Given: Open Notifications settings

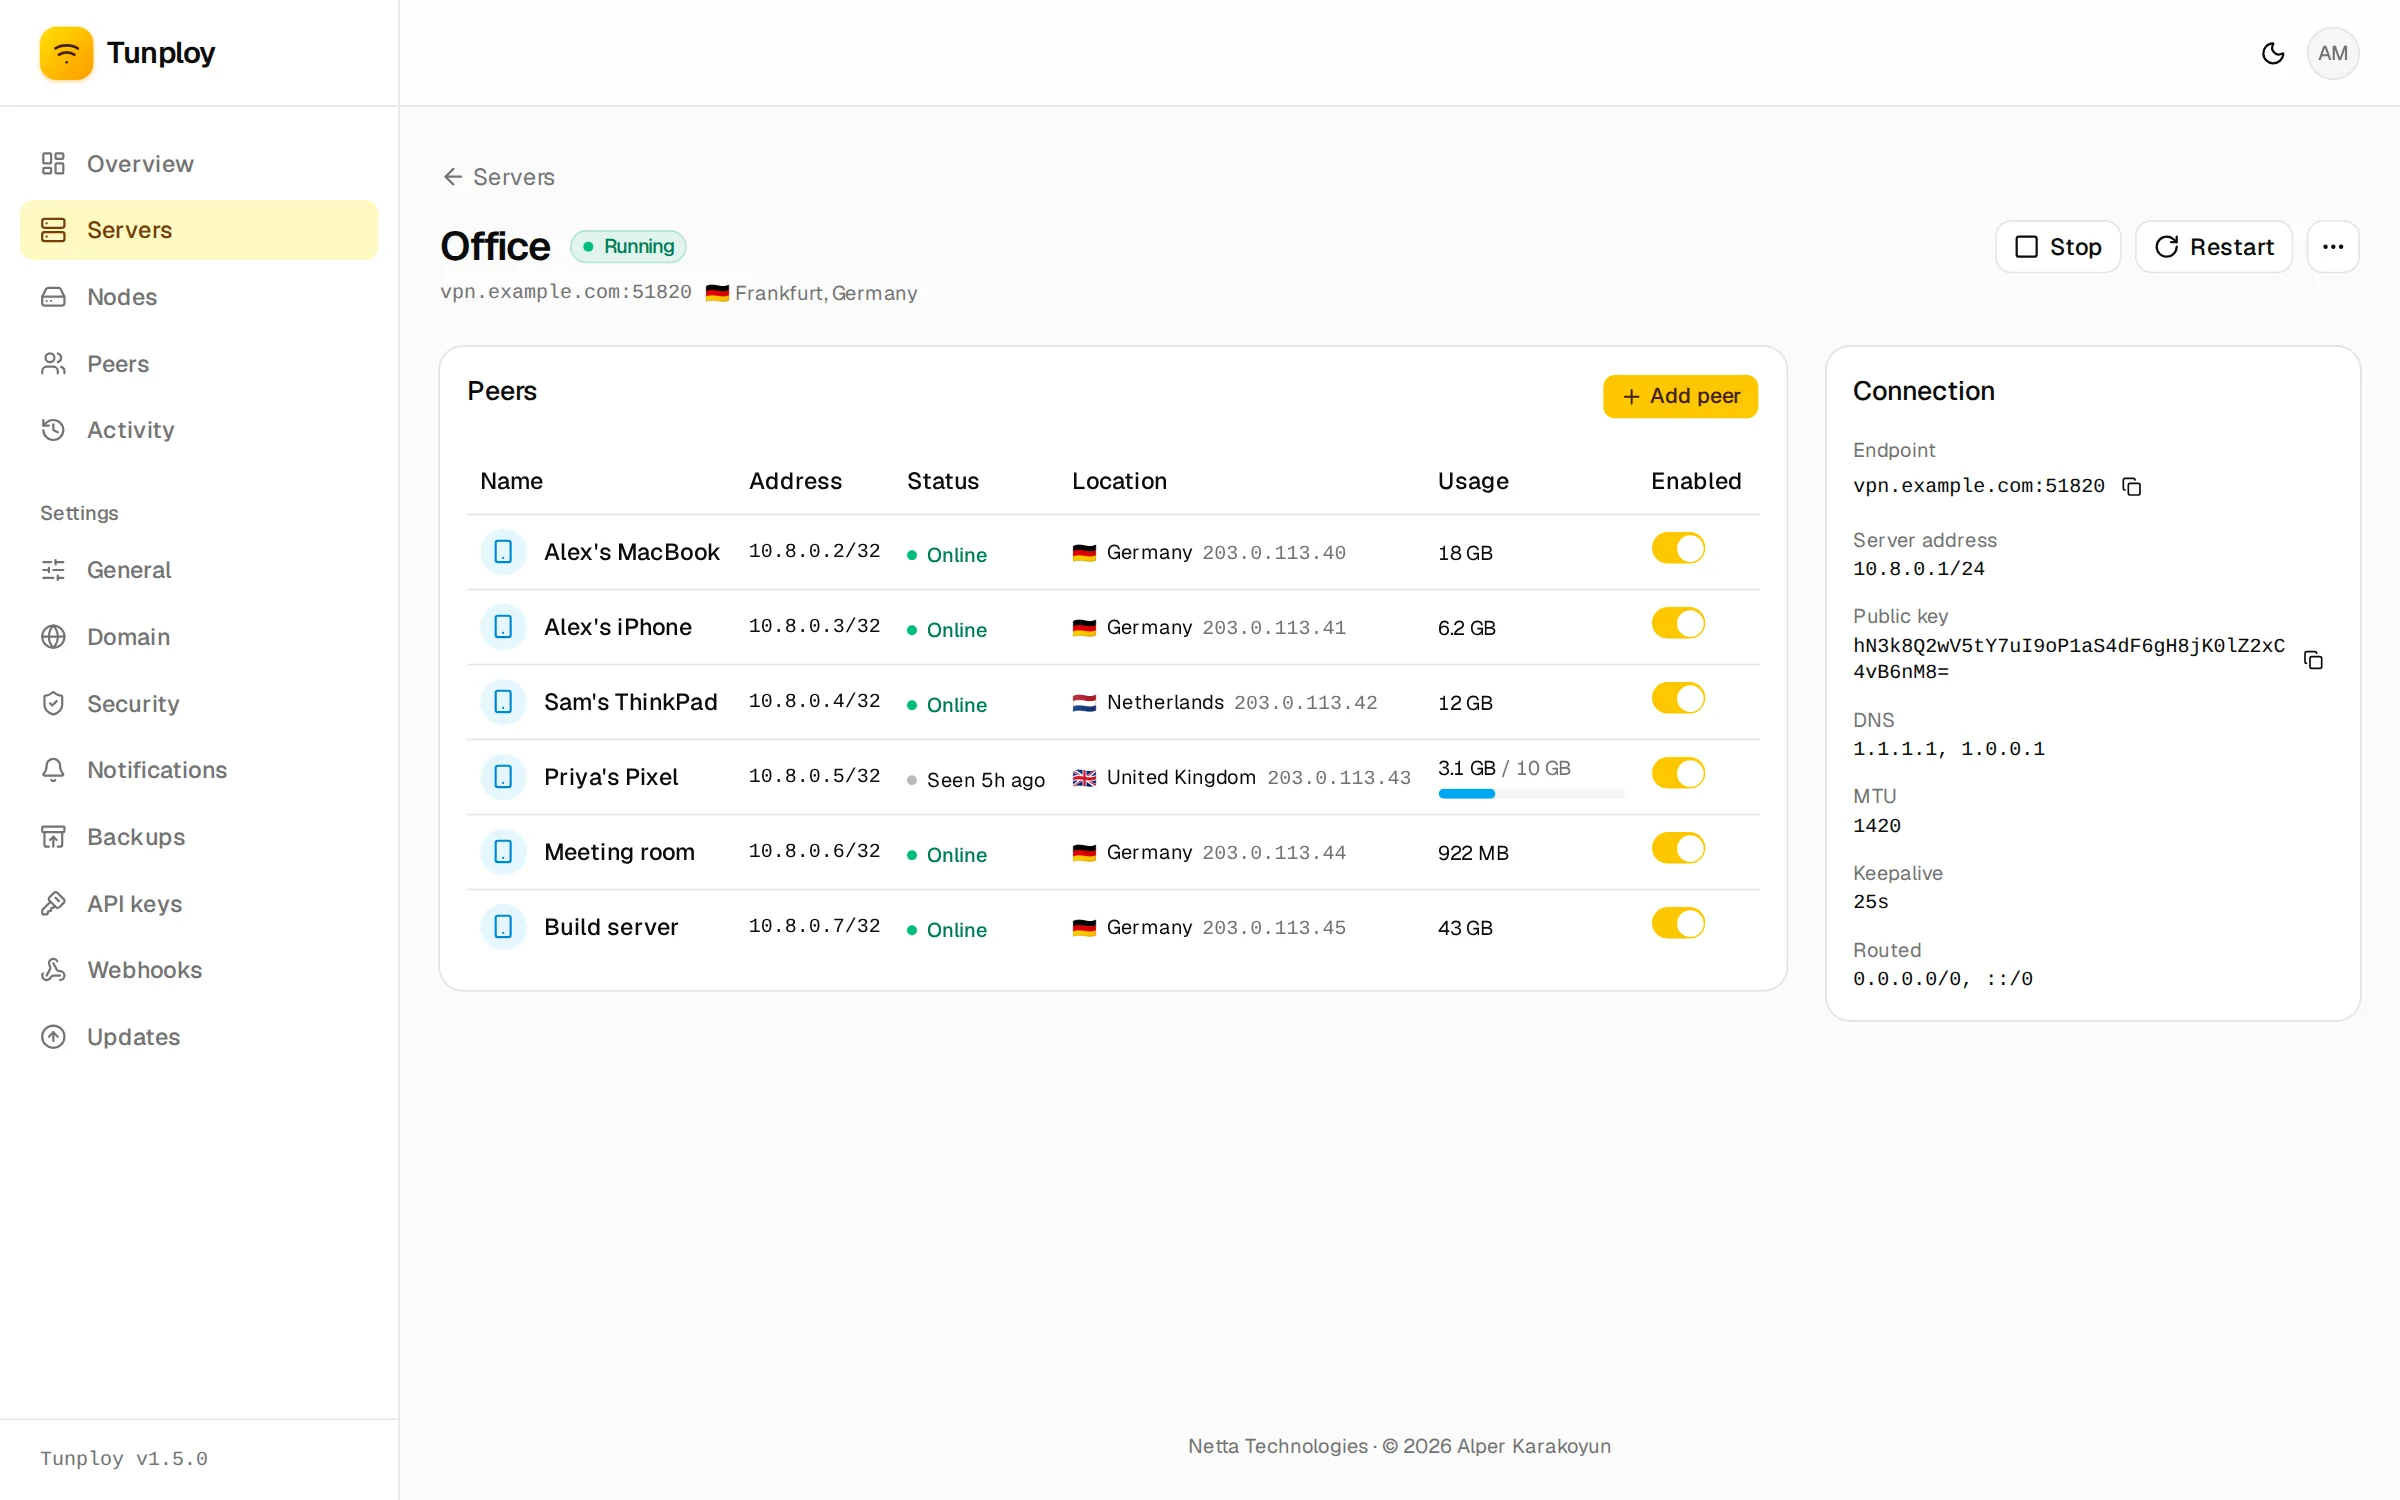Looking at the screenshot, I should [x=199, y=770].
